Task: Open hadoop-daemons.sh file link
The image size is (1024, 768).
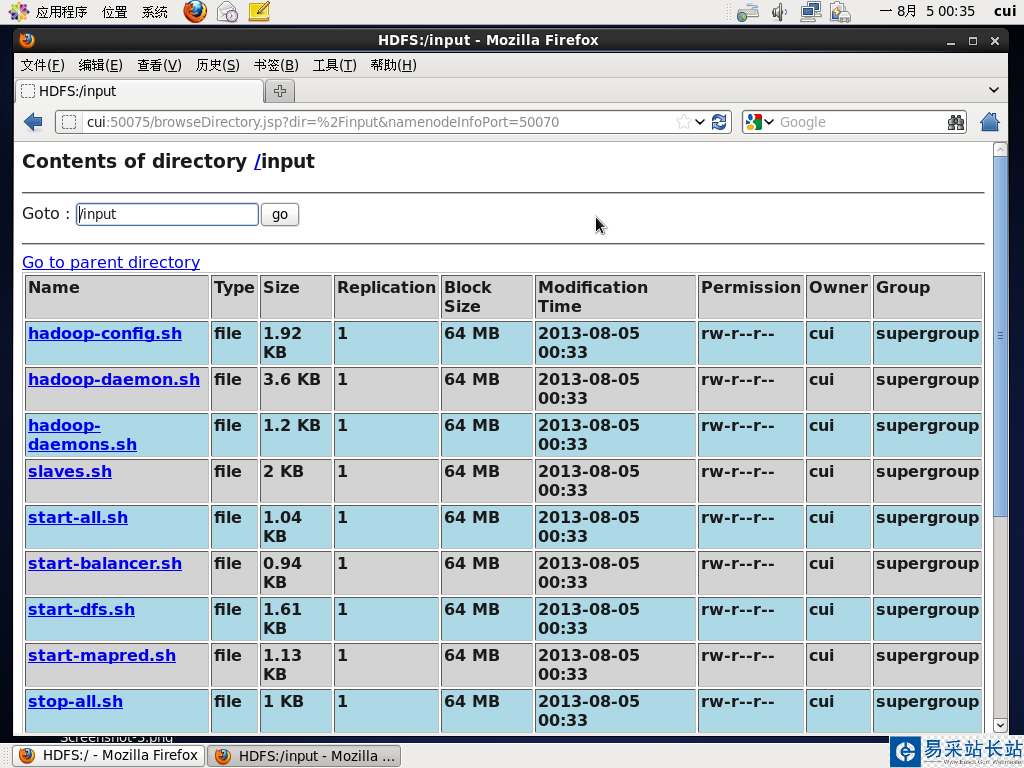Action: (x=82, y=435)
